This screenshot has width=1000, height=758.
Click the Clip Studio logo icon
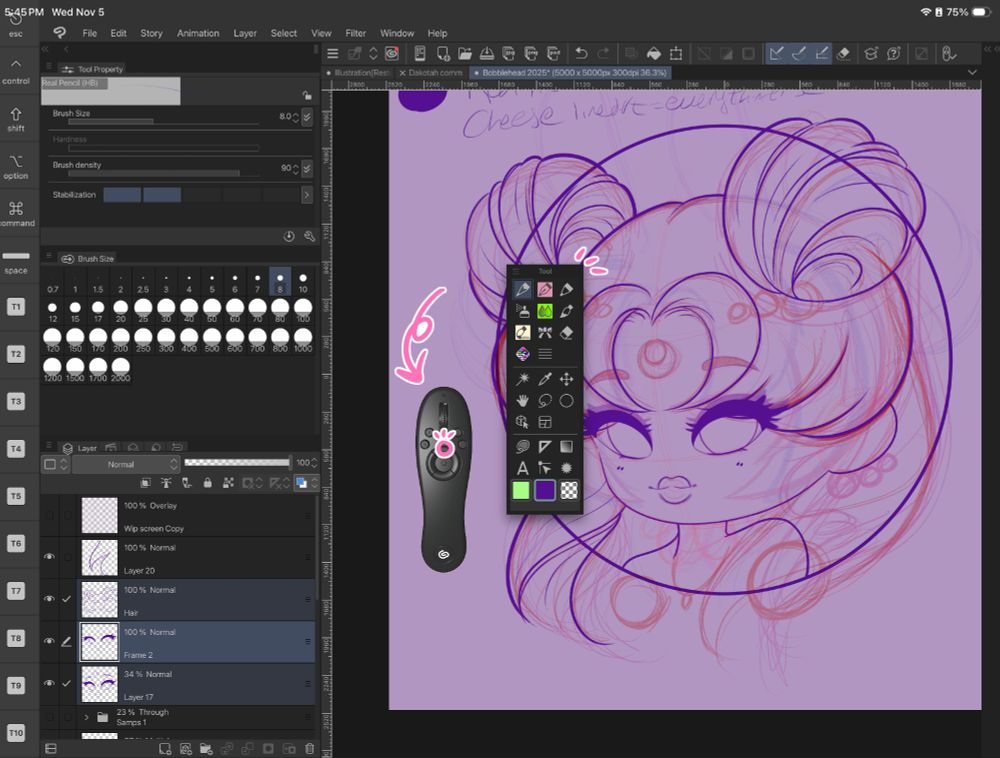pos(60,33)
